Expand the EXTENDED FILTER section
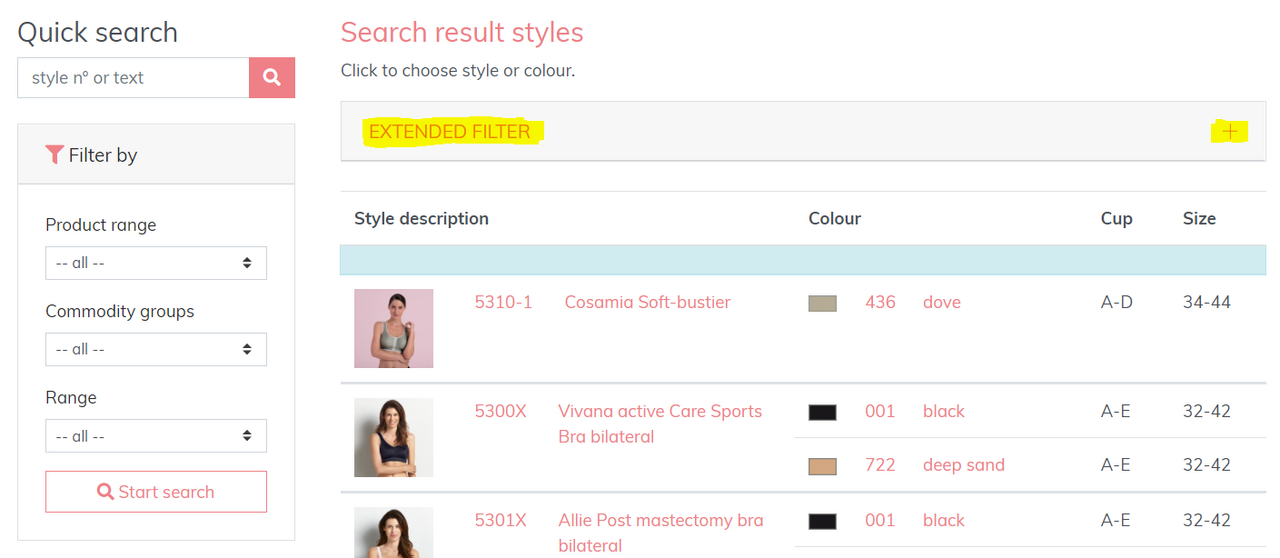This screenshot has height=558, width=1280. point(449,131)
